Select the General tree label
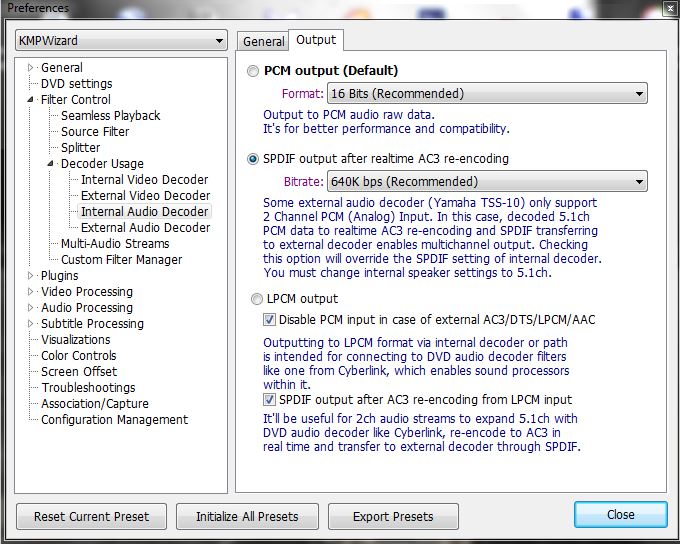 (62, 68)
